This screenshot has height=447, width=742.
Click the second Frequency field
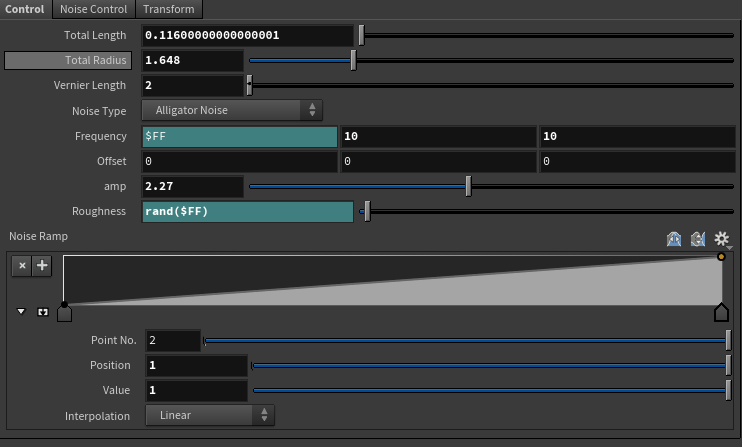point(439,136)
